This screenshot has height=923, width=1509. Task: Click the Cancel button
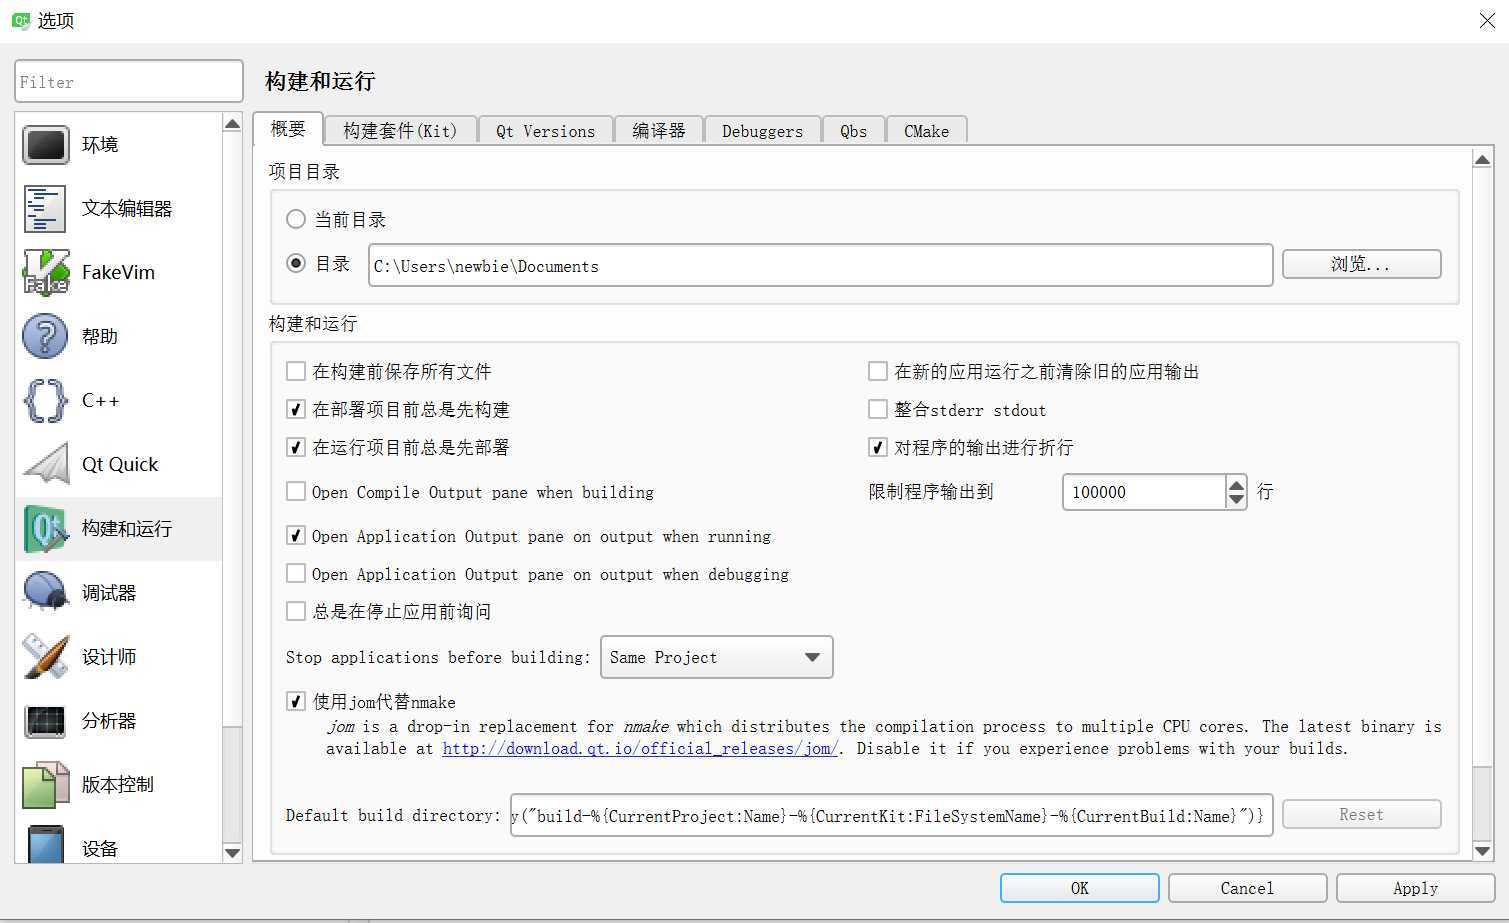coord(1247,888)
